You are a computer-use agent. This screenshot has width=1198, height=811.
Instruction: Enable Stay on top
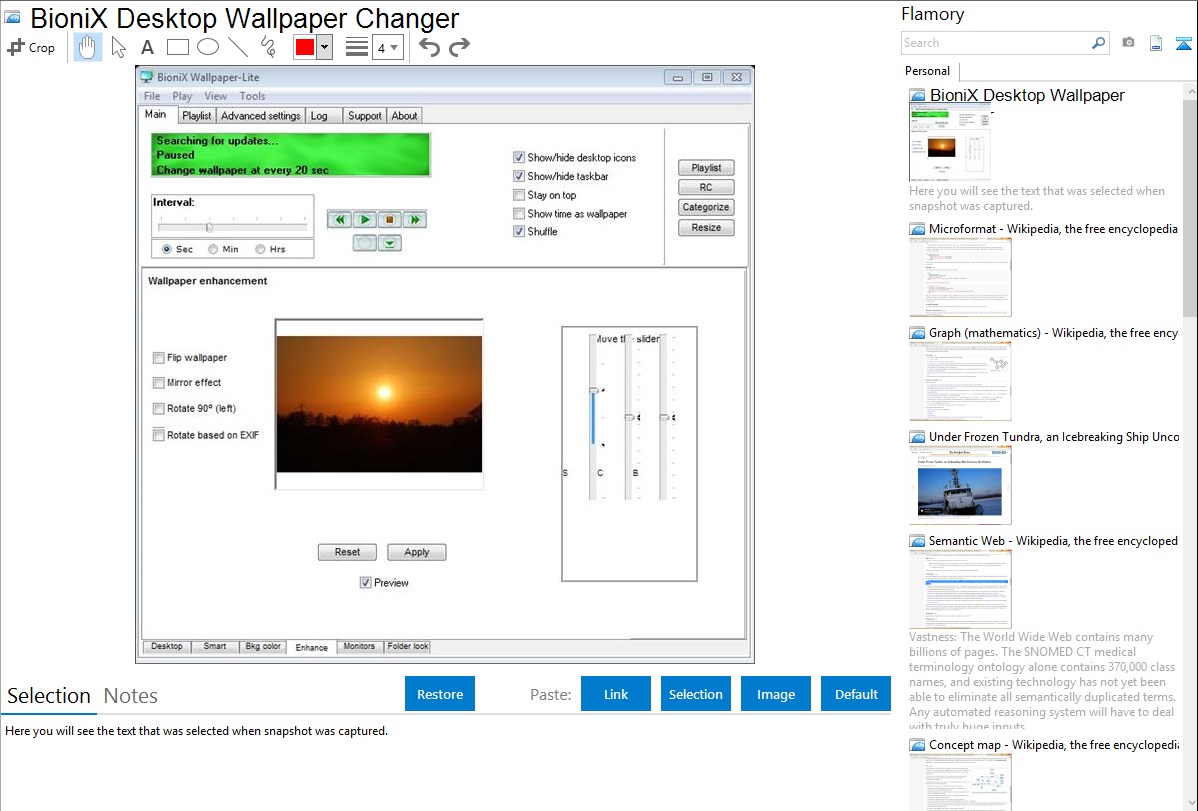[x=519, y=195]
